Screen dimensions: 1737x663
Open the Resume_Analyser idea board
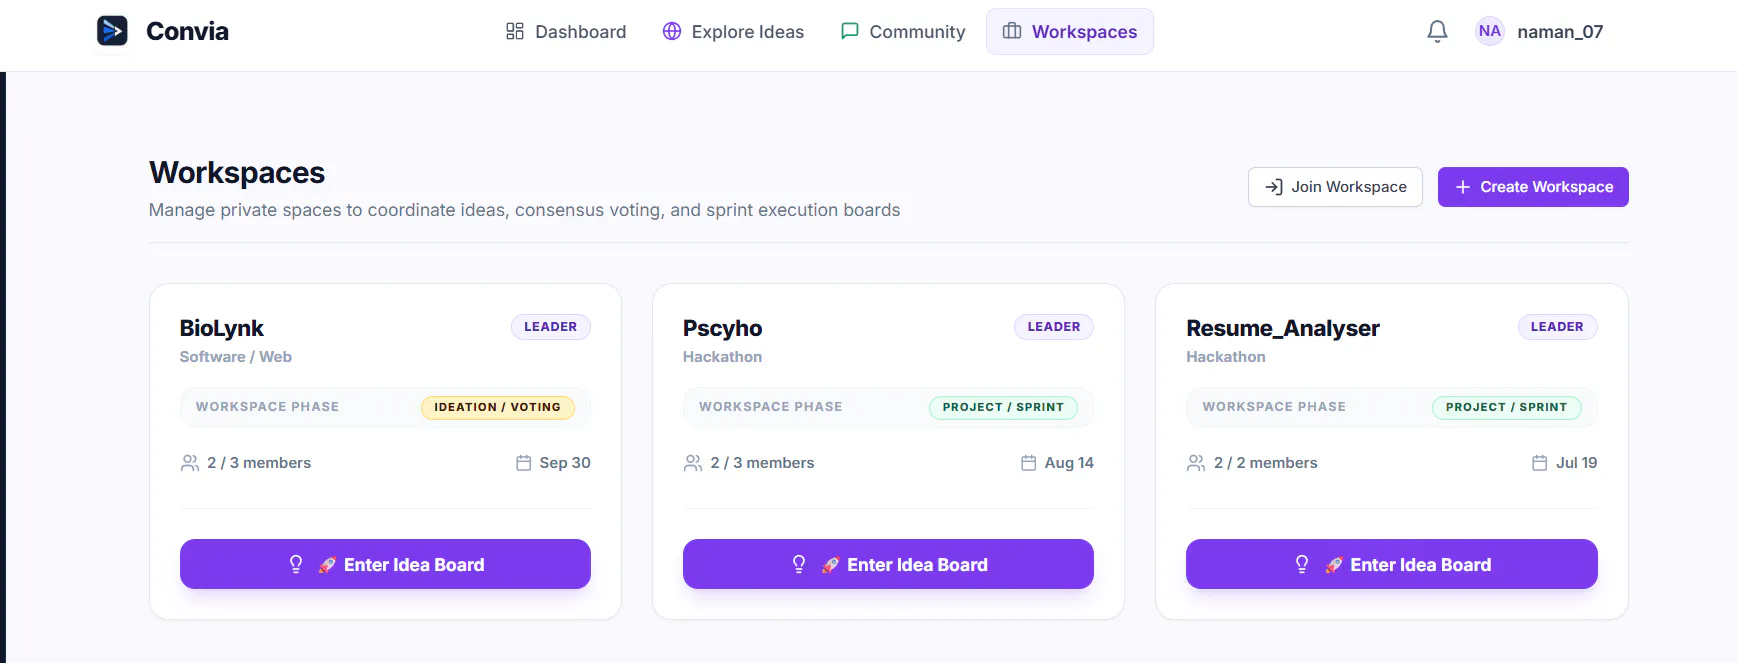[1392, 564]
